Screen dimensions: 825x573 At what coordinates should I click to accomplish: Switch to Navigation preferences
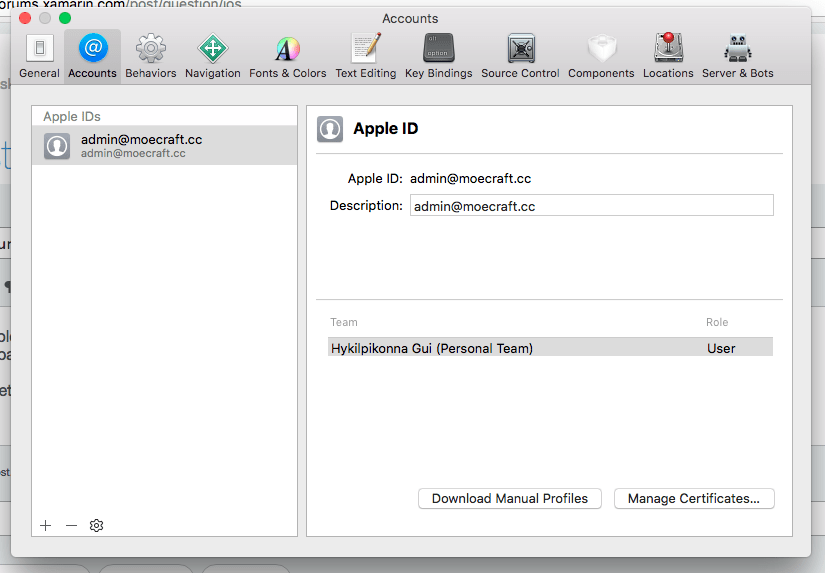pos(213,56)
